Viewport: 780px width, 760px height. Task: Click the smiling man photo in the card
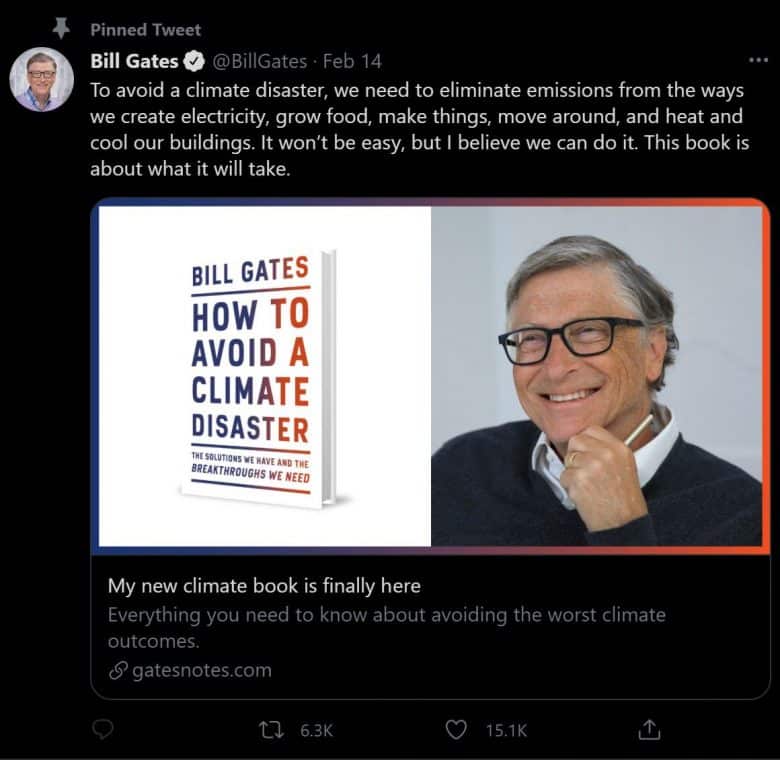pos(596,377)
